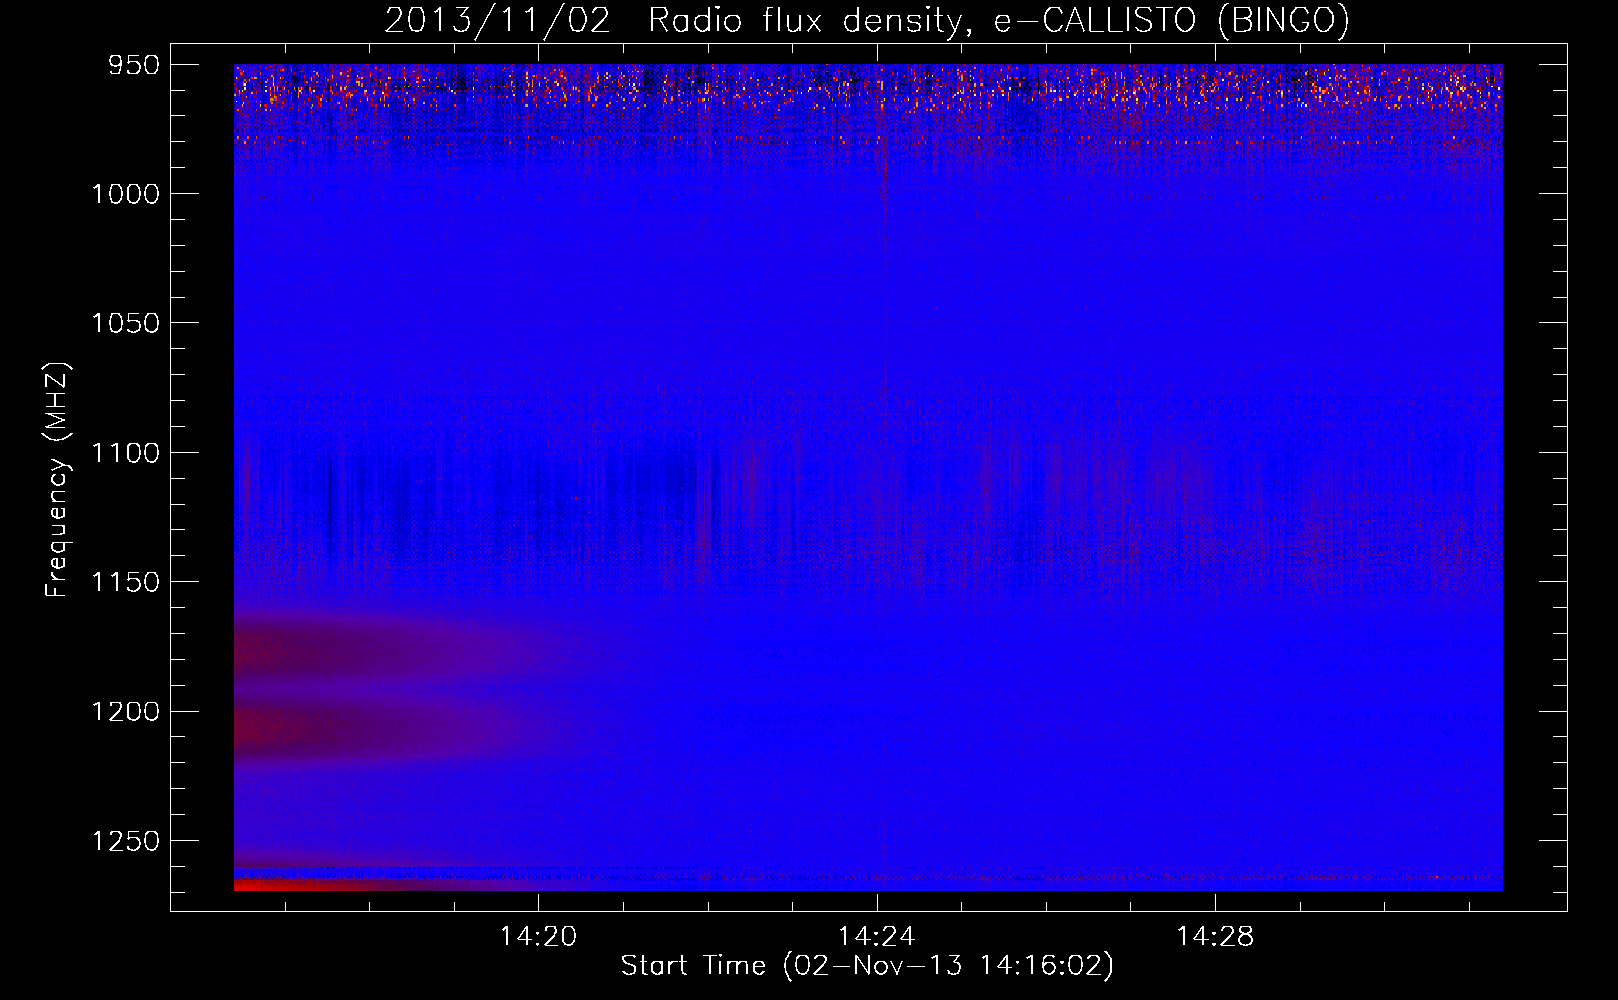Click the 'Frequency (MHZ)' vertical axis title
Image resolution: width=1618 pixels, height=1000 pixels.
(x=58, y=479)
